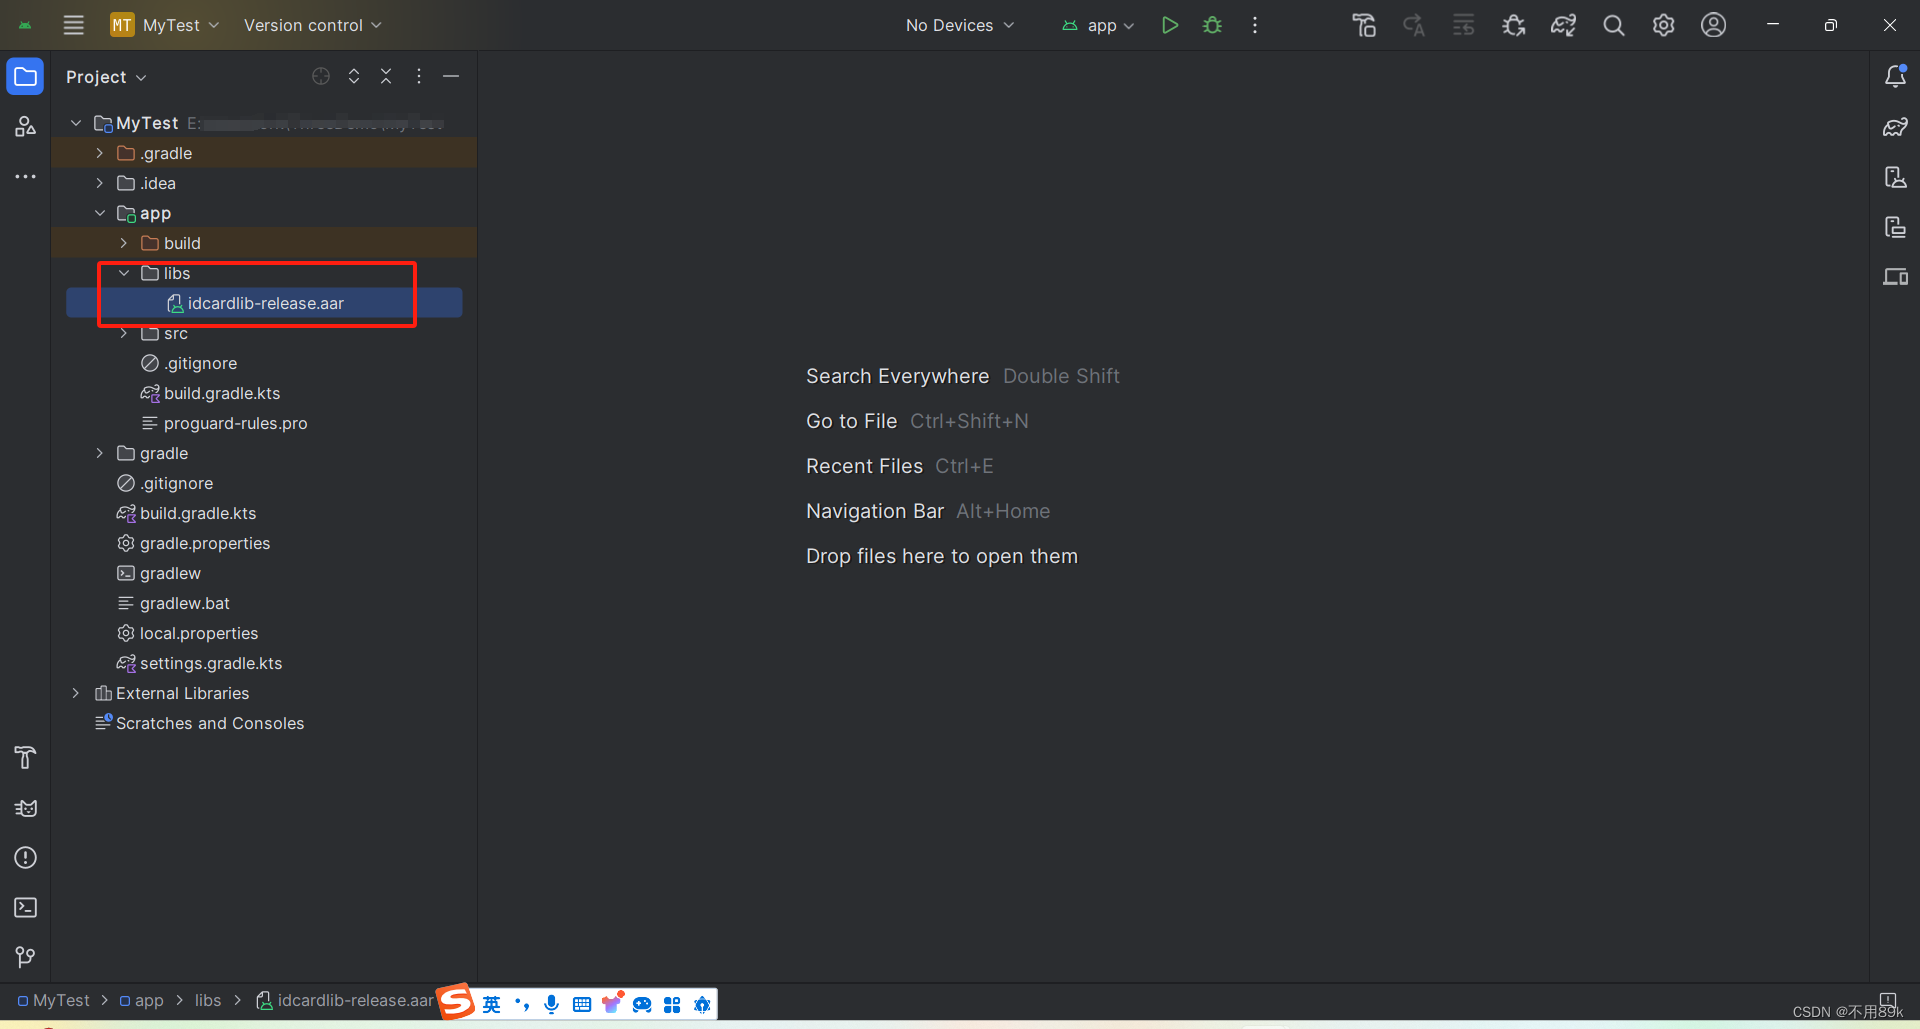Start debugging the app
This screenshot has height=1029, width=1920.
(1212, 25)
